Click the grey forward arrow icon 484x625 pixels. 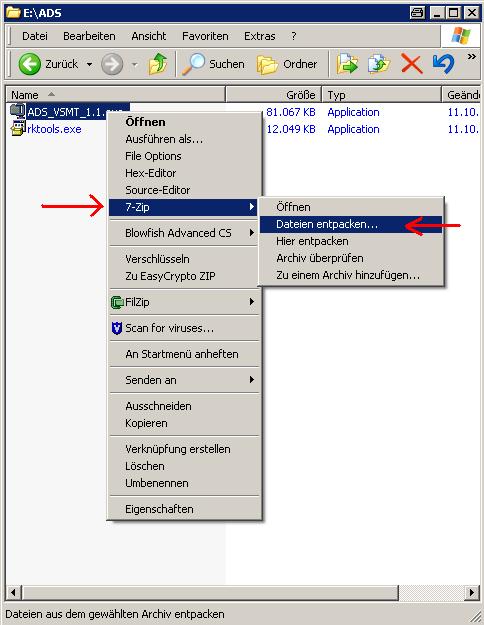tap(112, 64)
